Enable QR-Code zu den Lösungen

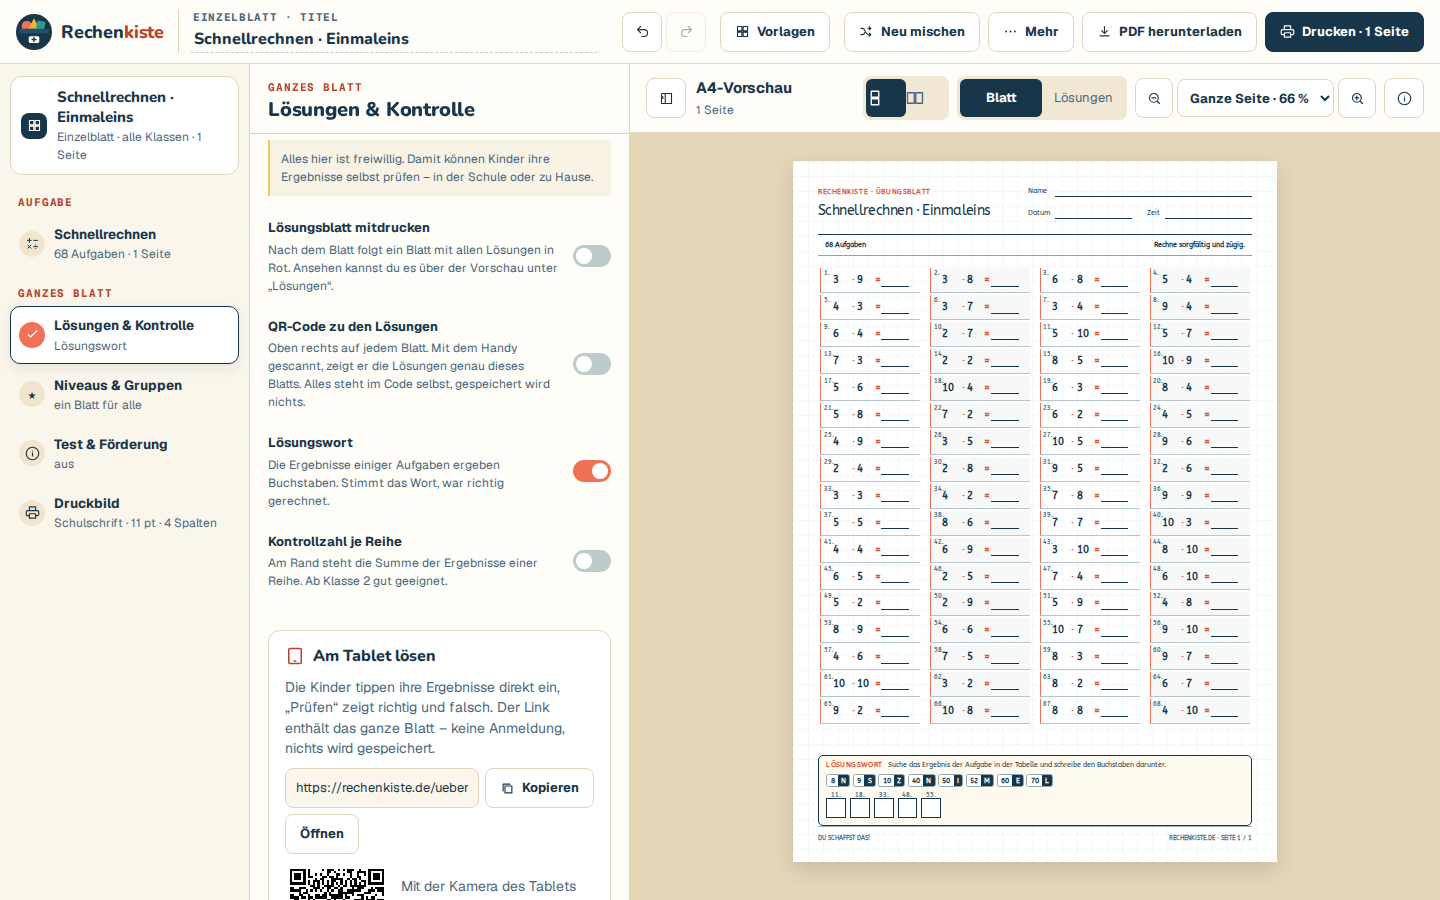pos(592,364)
